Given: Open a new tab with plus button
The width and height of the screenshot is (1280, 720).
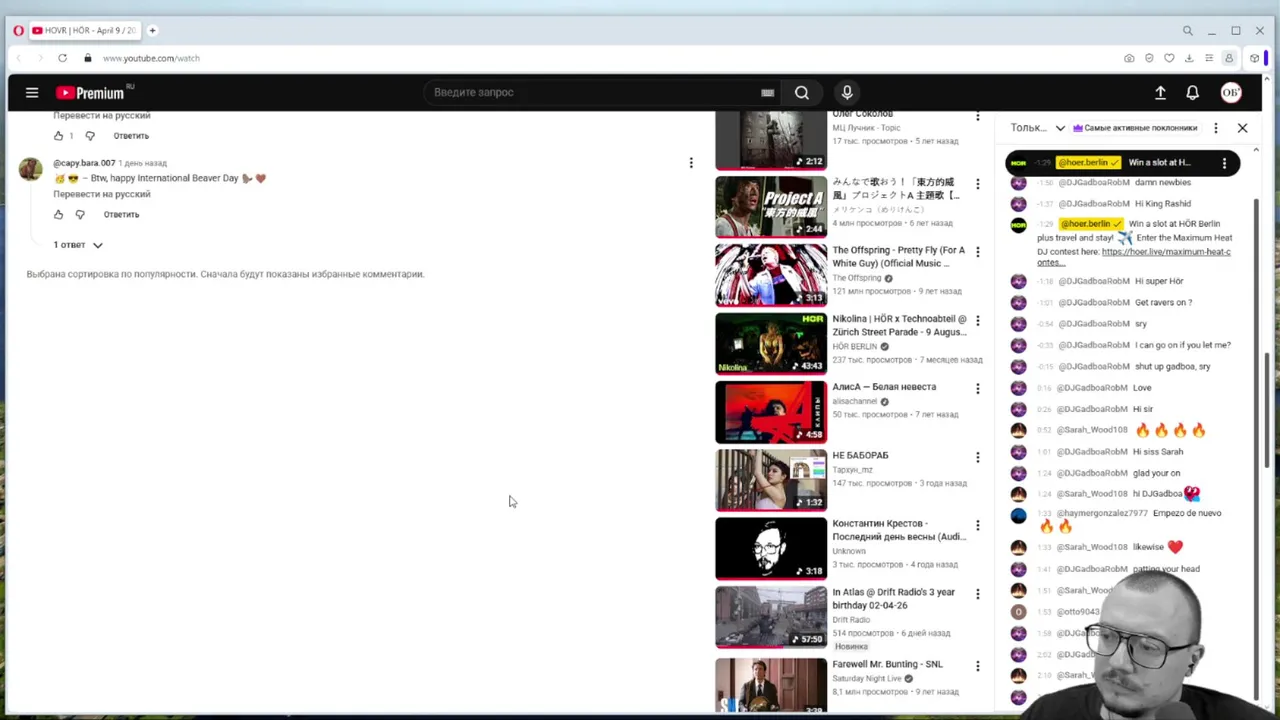Looking at the screenshot, I should [152, 31].
